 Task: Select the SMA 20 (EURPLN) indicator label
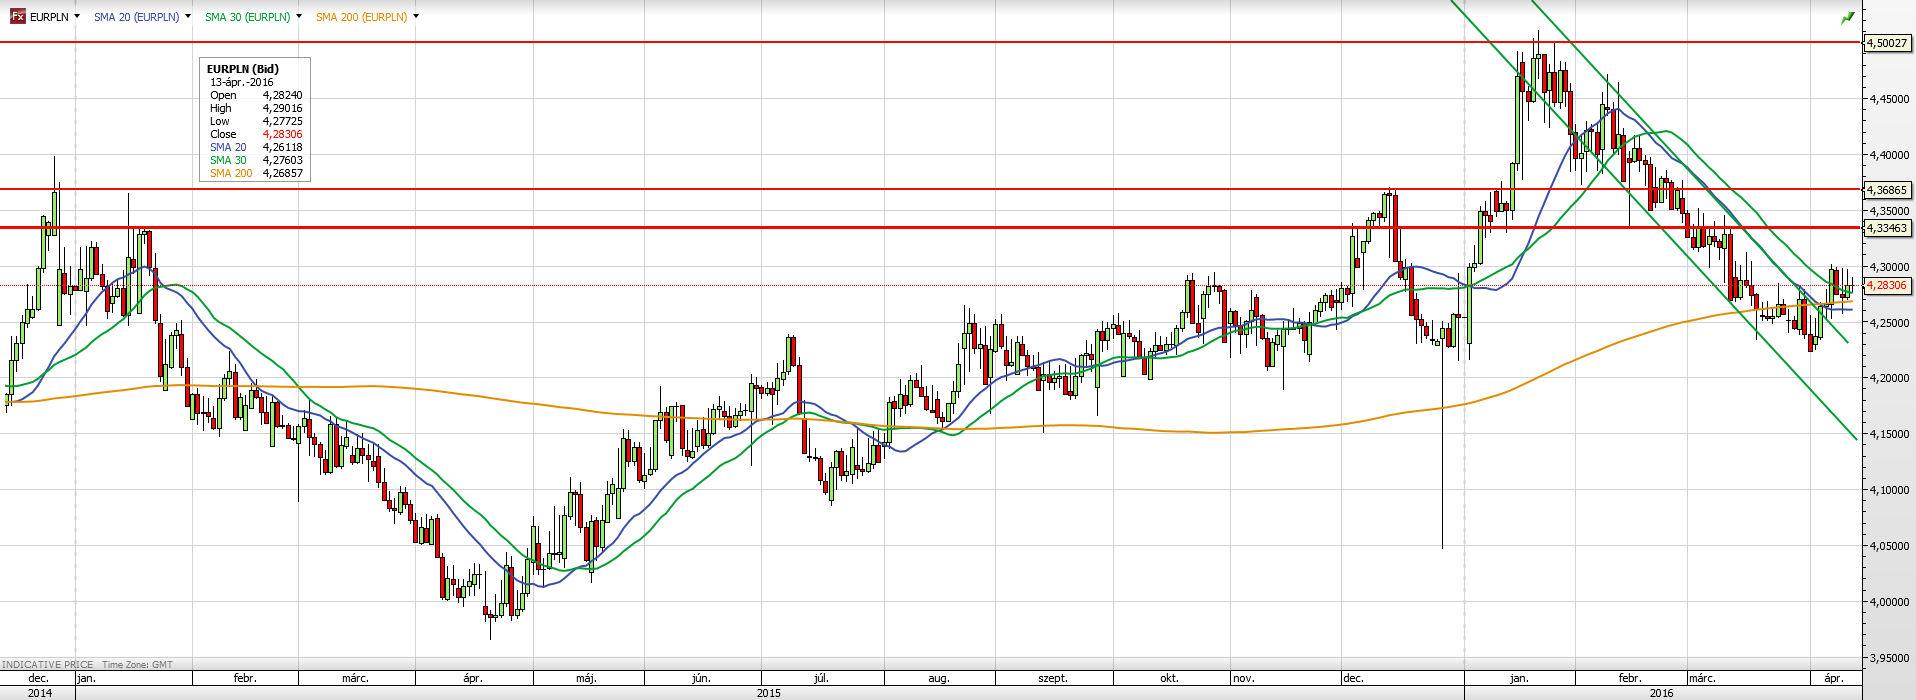pyautogui.click(x=137, y=17)
